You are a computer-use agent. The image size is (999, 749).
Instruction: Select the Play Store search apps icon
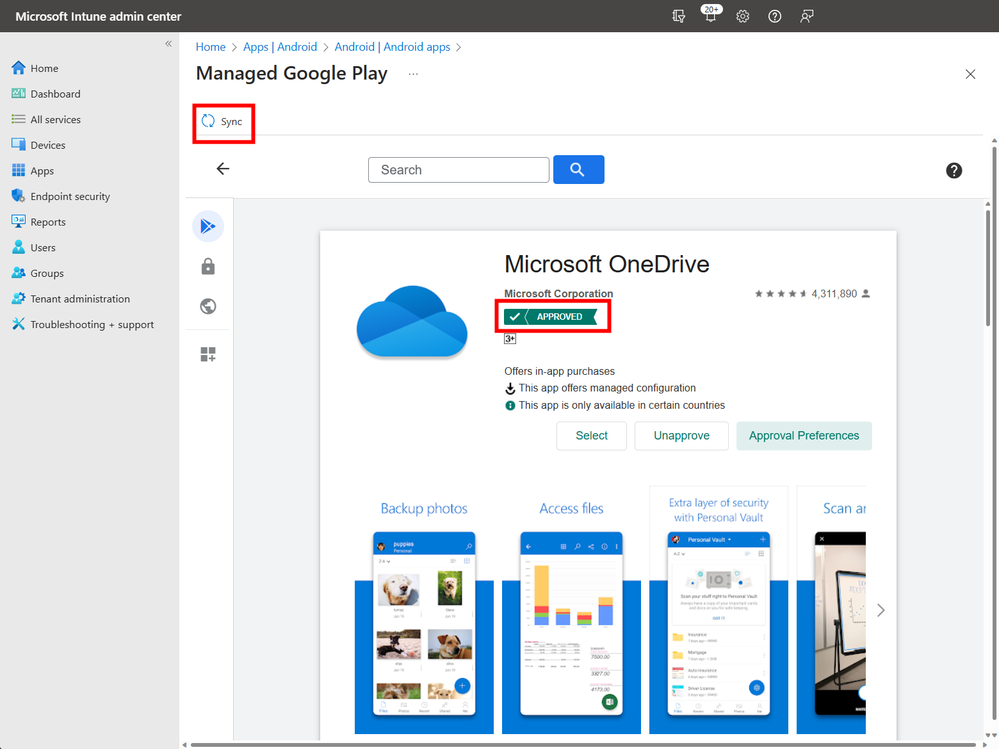(208, 226)
